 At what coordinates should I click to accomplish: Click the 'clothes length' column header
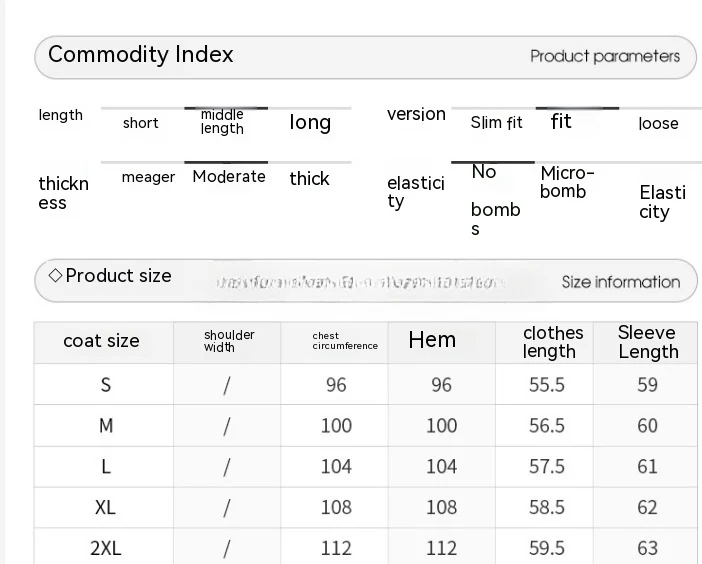pos(553,342)
